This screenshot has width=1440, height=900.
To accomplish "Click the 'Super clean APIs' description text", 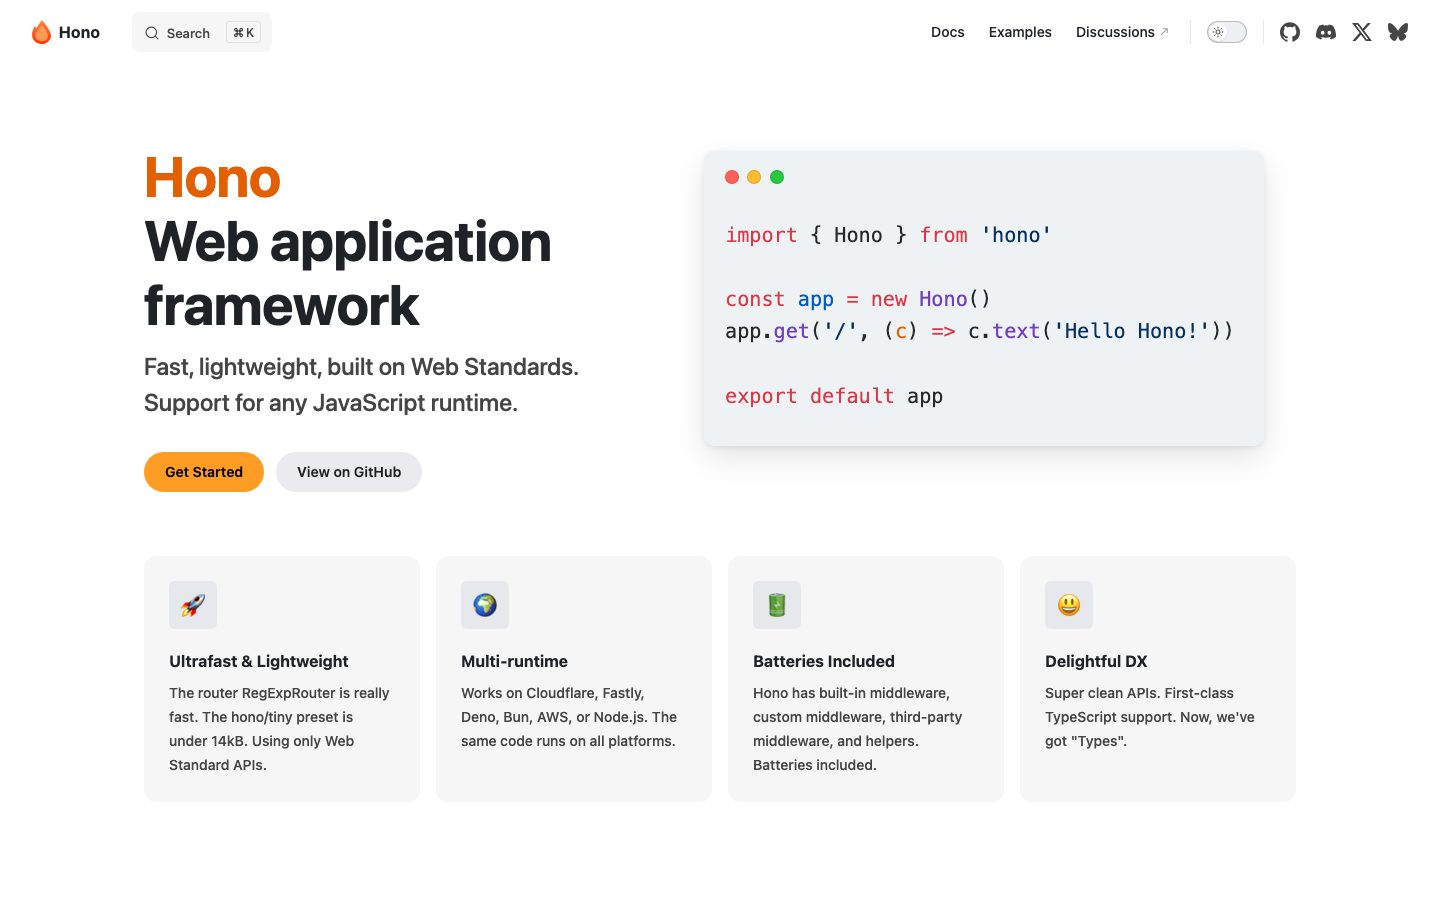I will [1150, 717].
